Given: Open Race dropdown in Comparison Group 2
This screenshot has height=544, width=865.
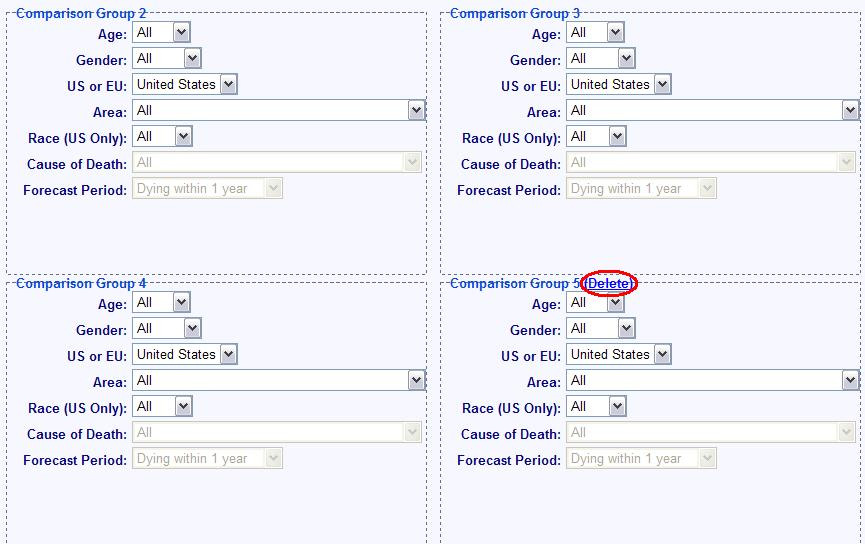Looking at the screenshot, I should 162,137.
